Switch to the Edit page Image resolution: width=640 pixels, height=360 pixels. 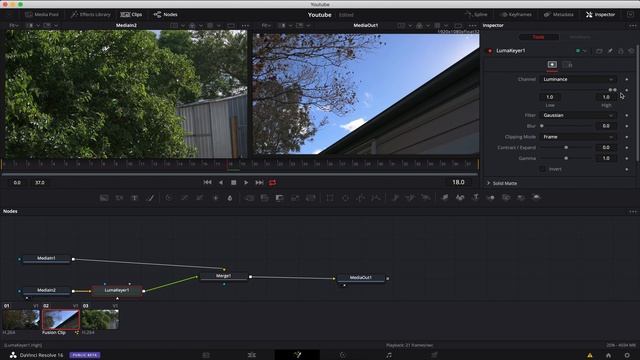[x=252, y=355]
